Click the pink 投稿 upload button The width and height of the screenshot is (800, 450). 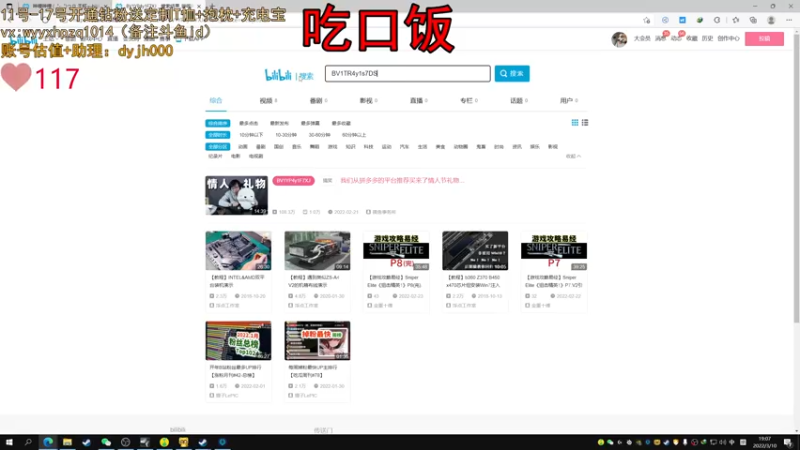(x=764, y=39)
